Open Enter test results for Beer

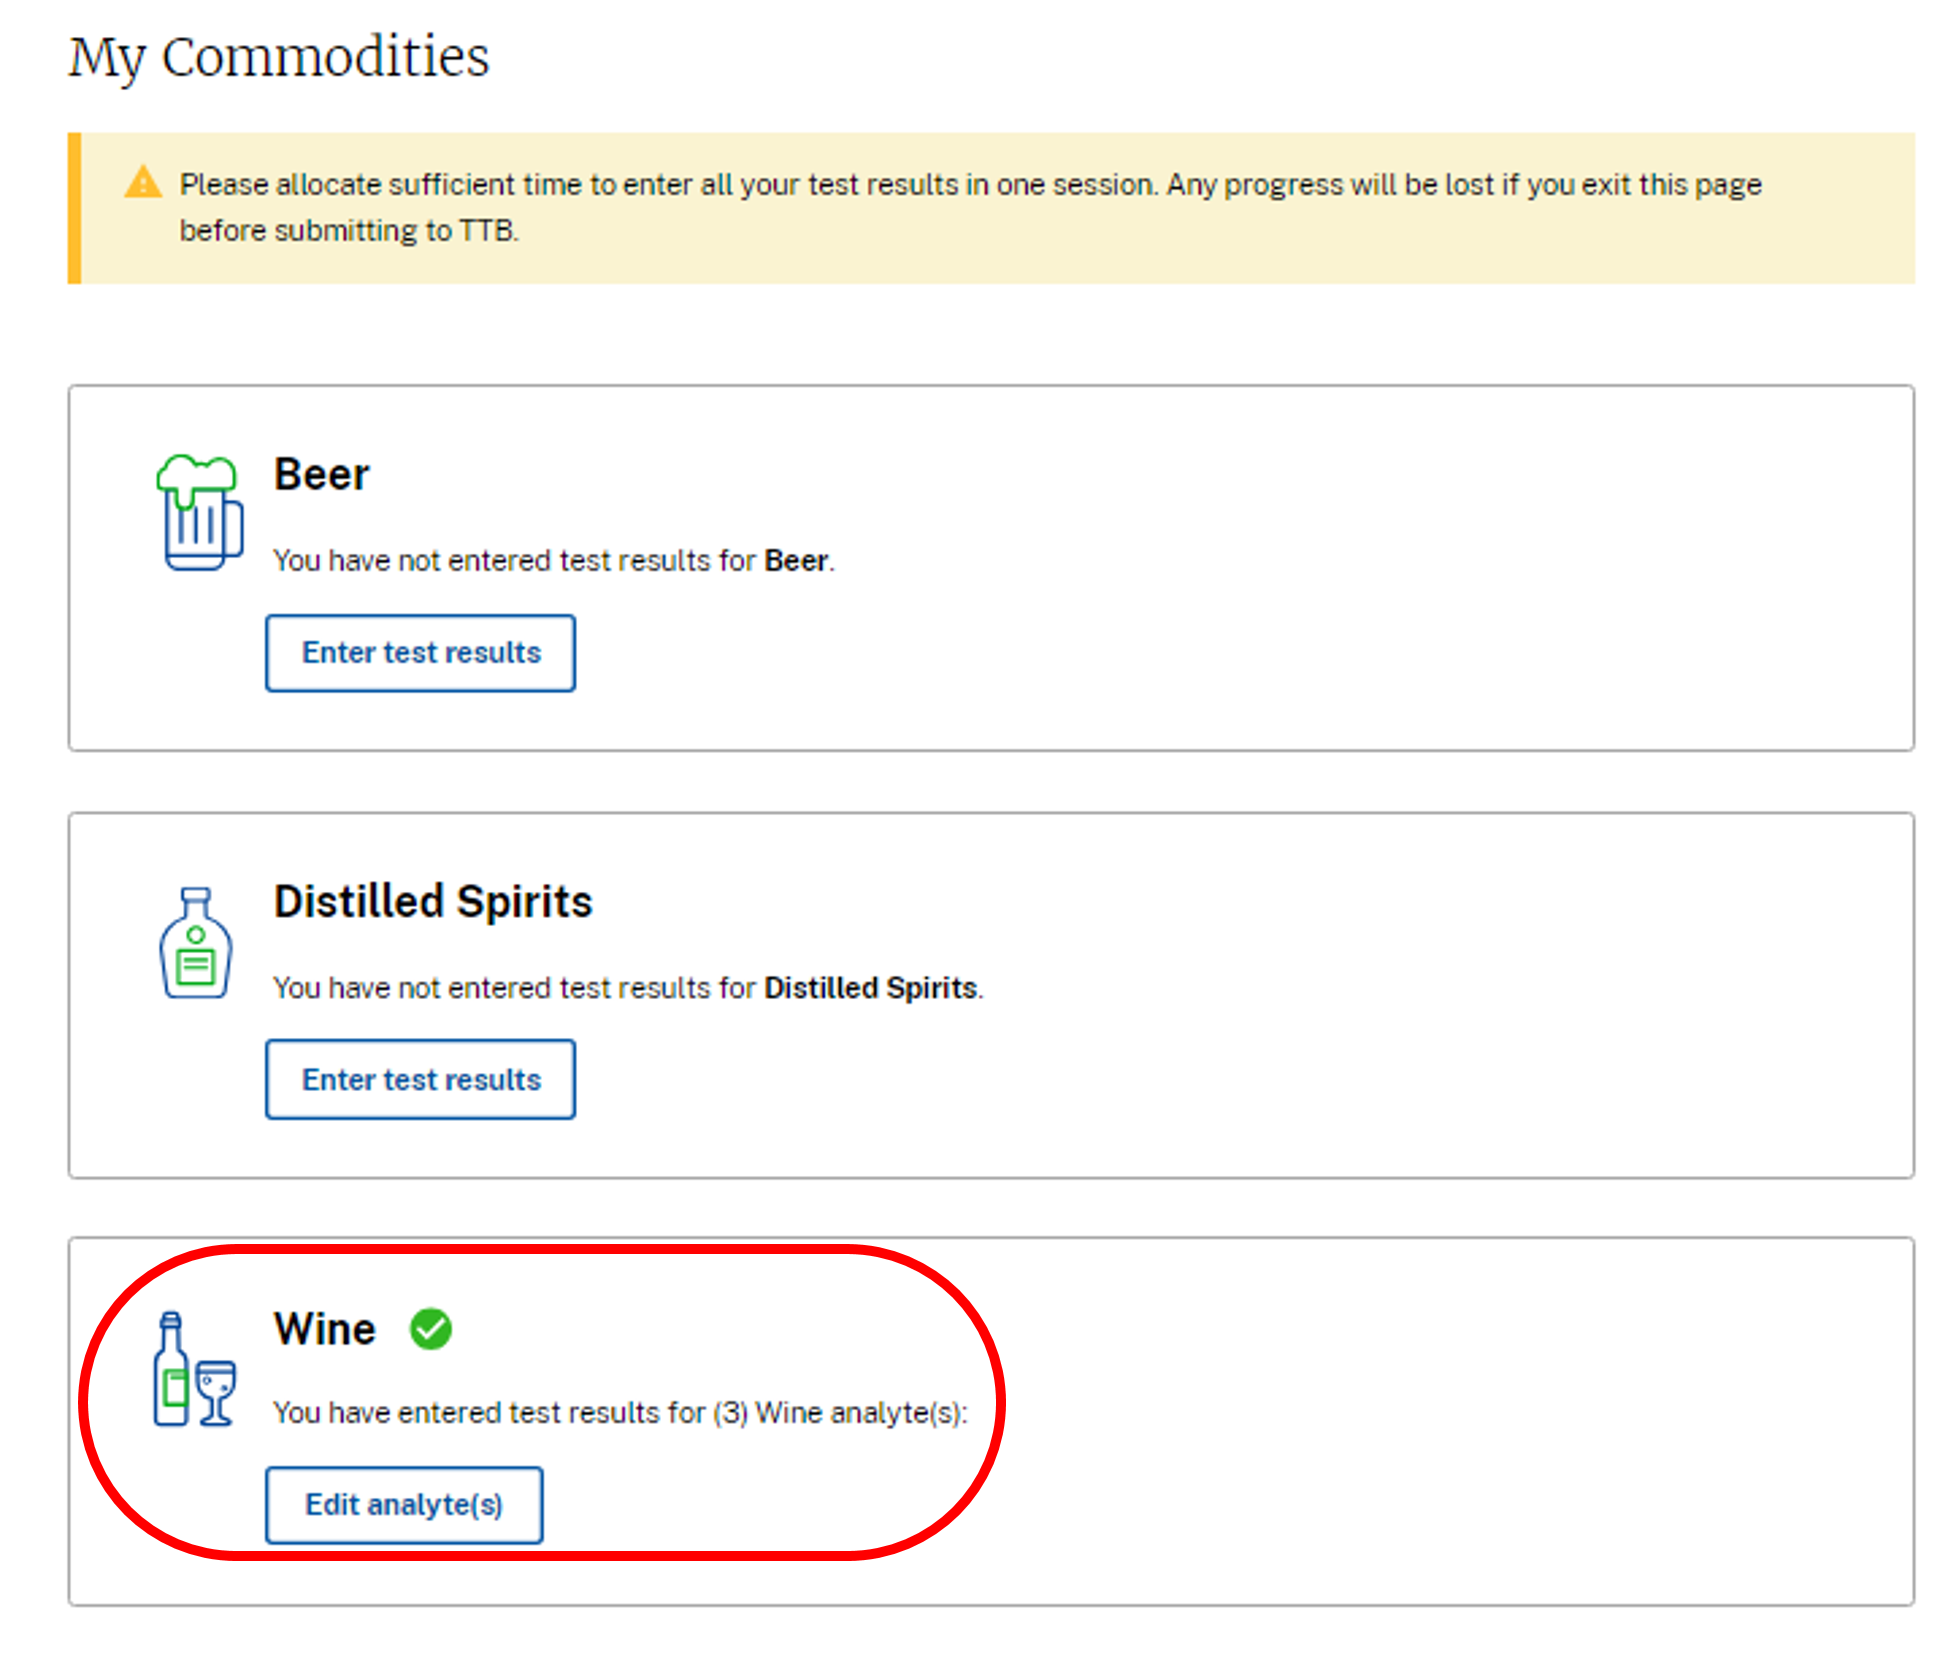click(x=421, y=653)
